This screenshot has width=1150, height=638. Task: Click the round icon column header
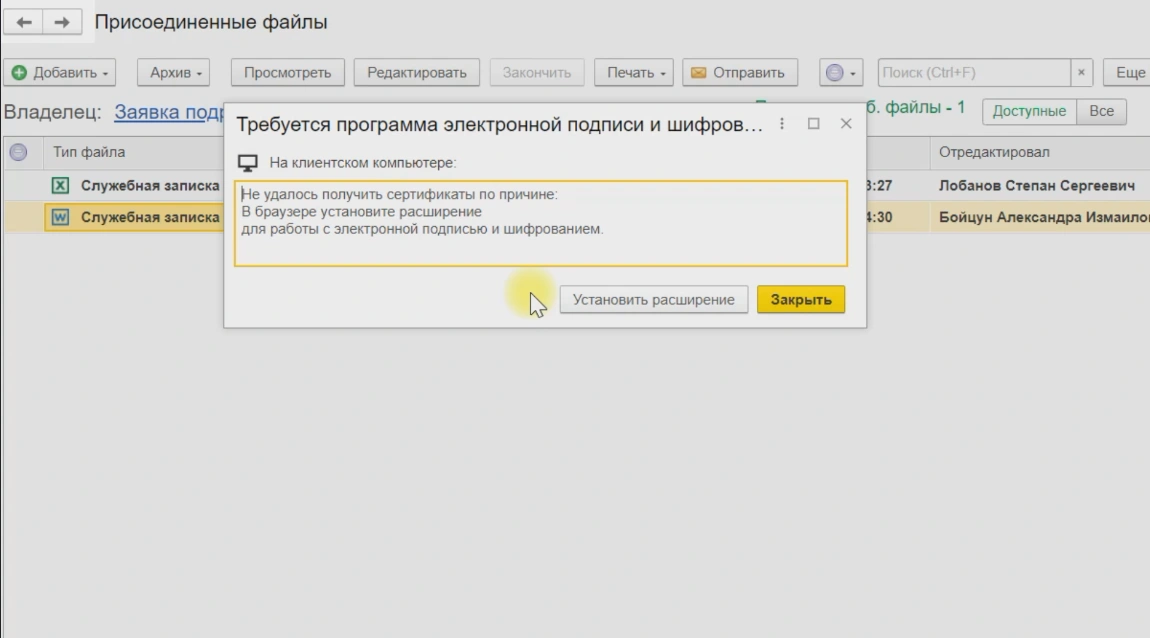coord(18,152)
